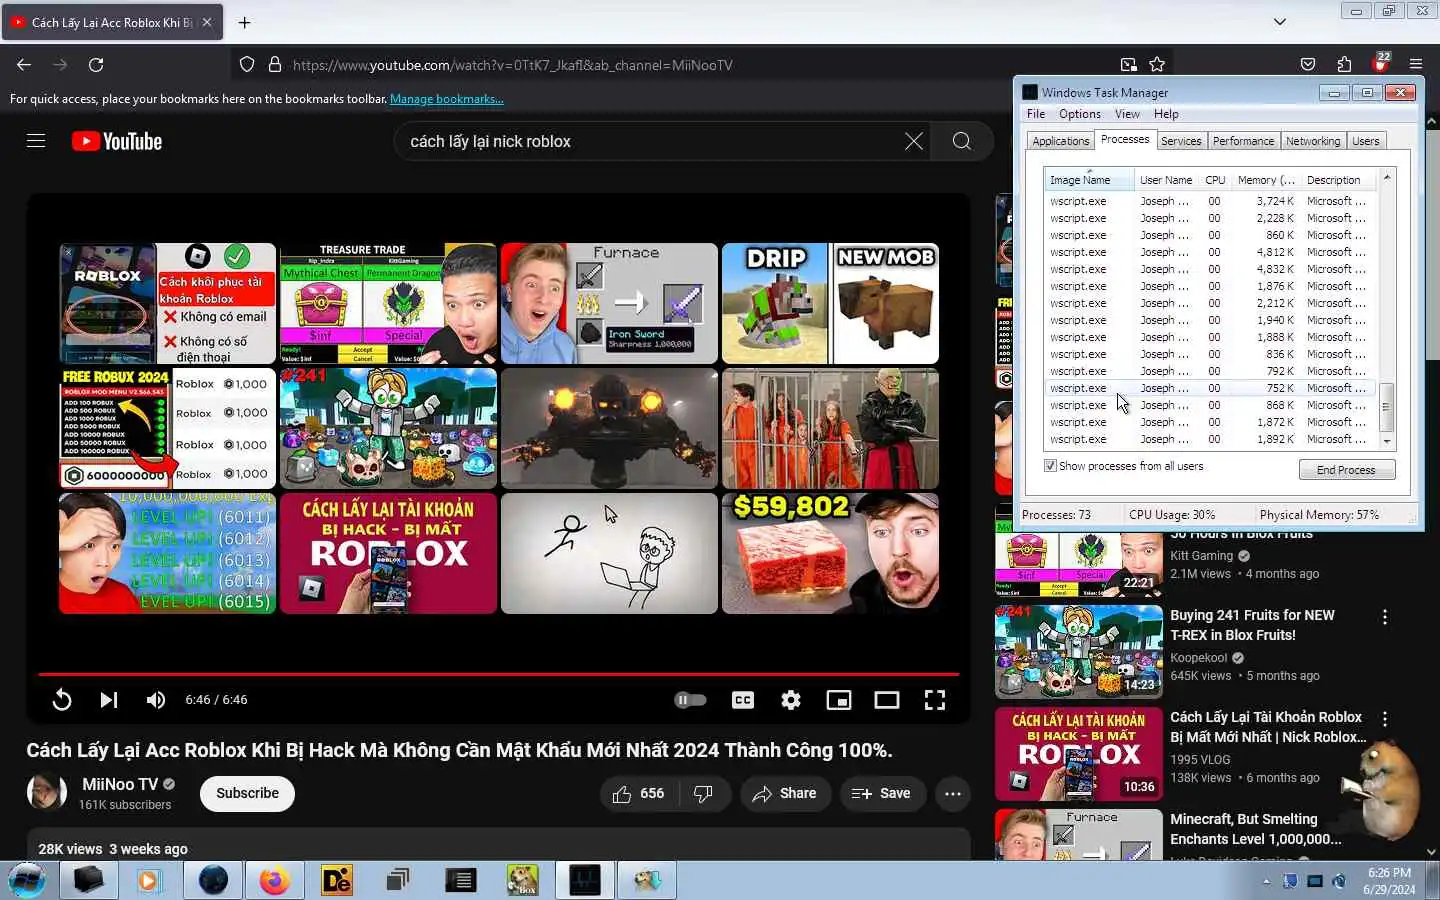Viewport: 1440px width, 900px height.
Task: List all tabs dropdown arrow
Action: pos(1279,22)
